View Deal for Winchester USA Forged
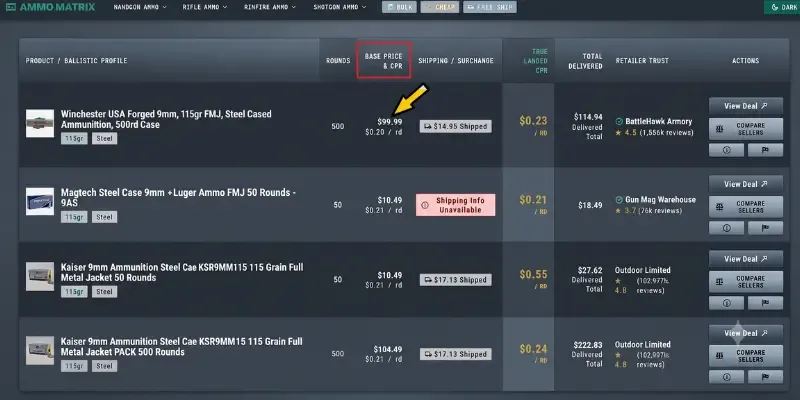 [745, 106]
